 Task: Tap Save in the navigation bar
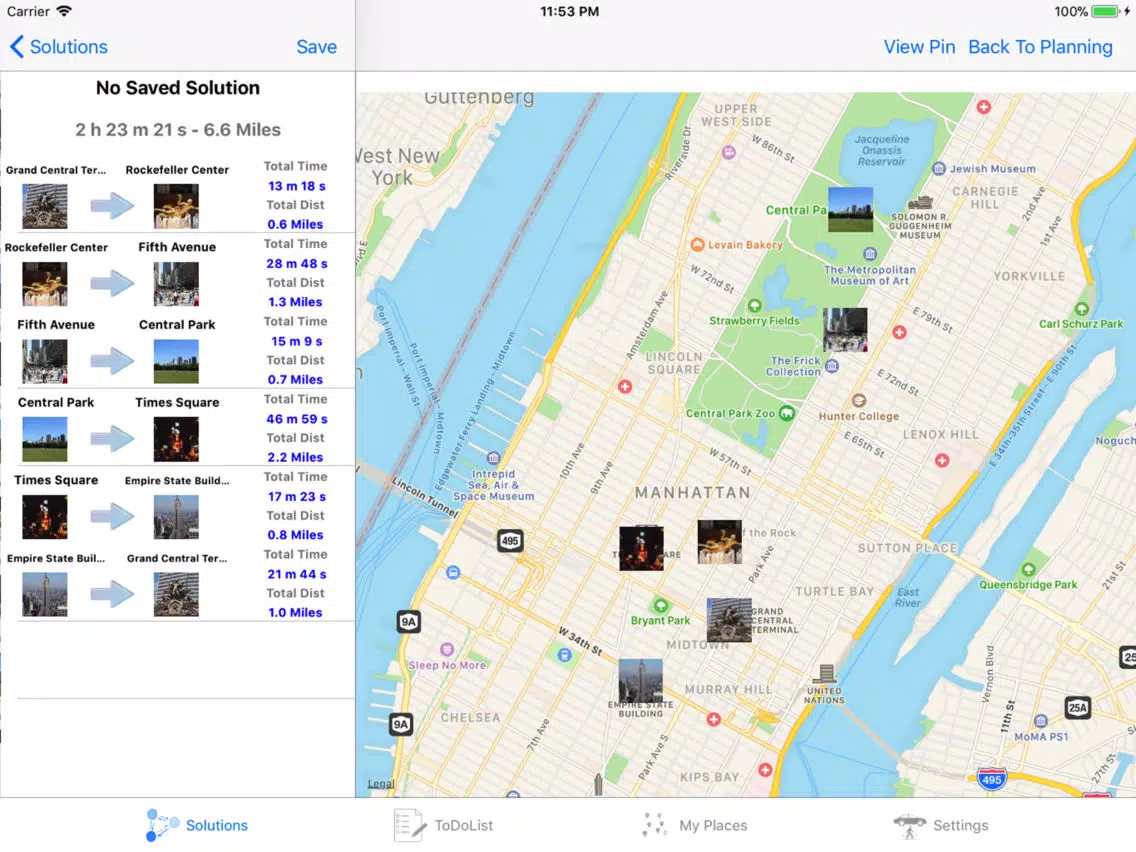[317, 47]
